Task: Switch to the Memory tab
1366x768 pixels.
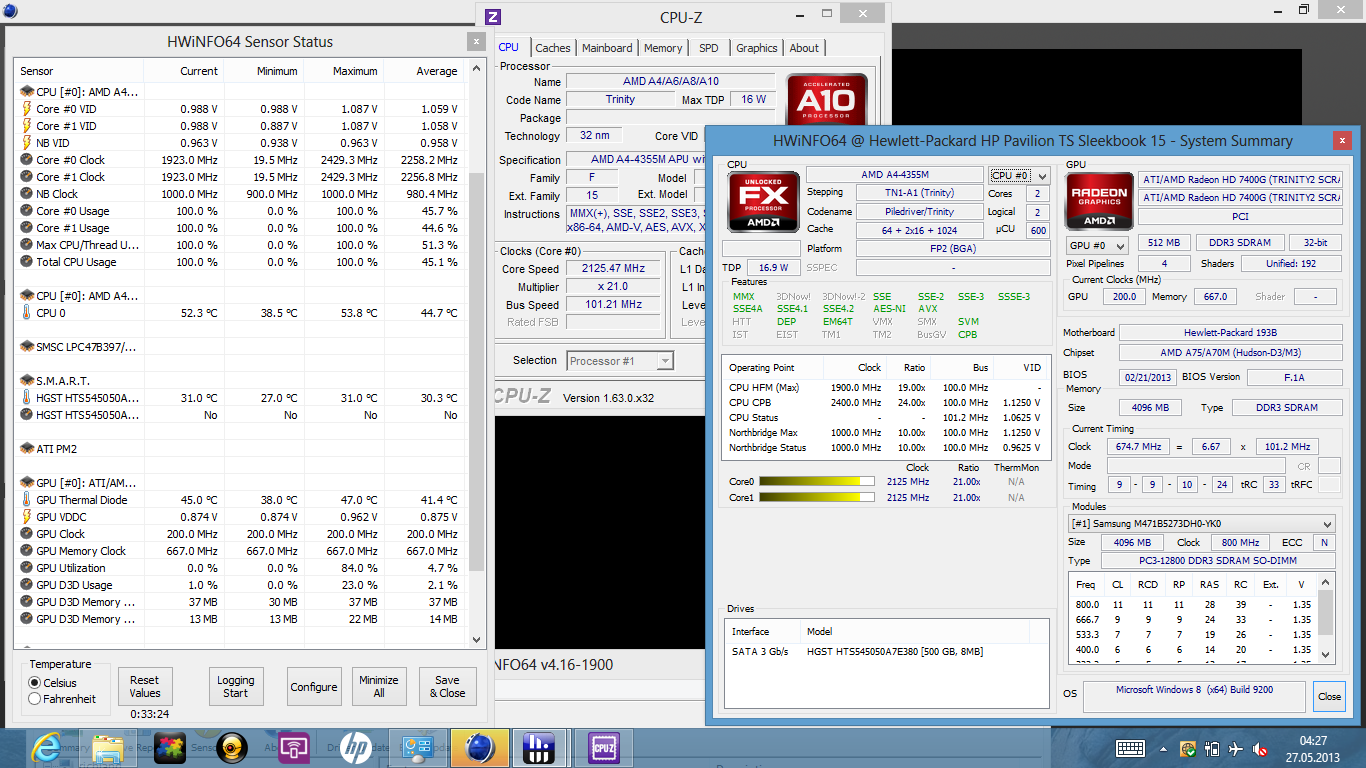Action: coord(663,48)
